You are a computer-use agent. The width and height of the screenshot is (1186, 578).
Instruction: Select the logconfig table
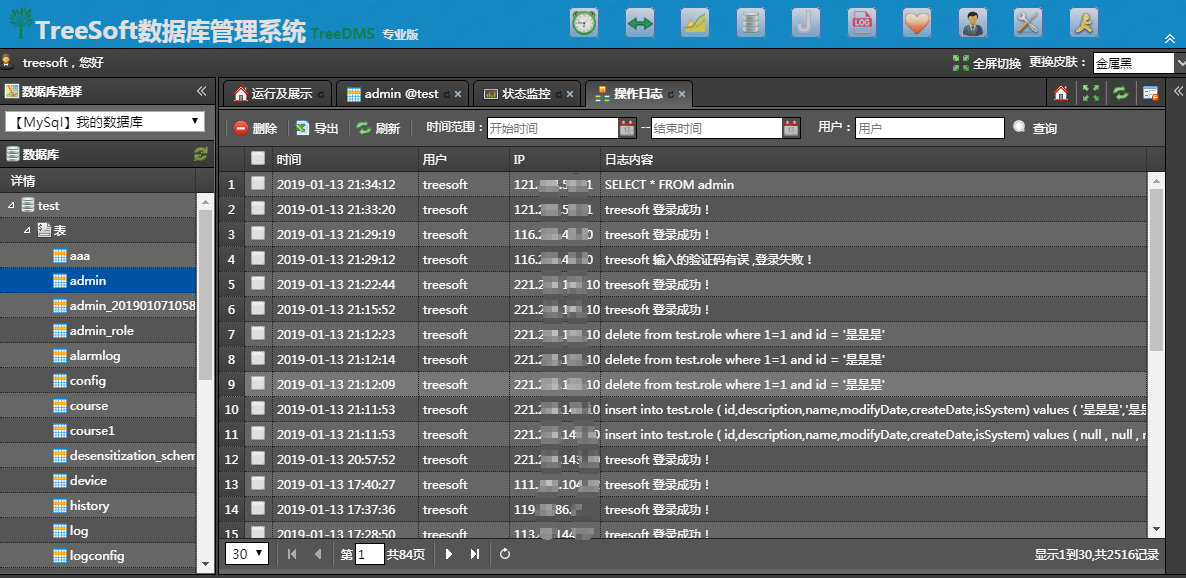(97, 555)
